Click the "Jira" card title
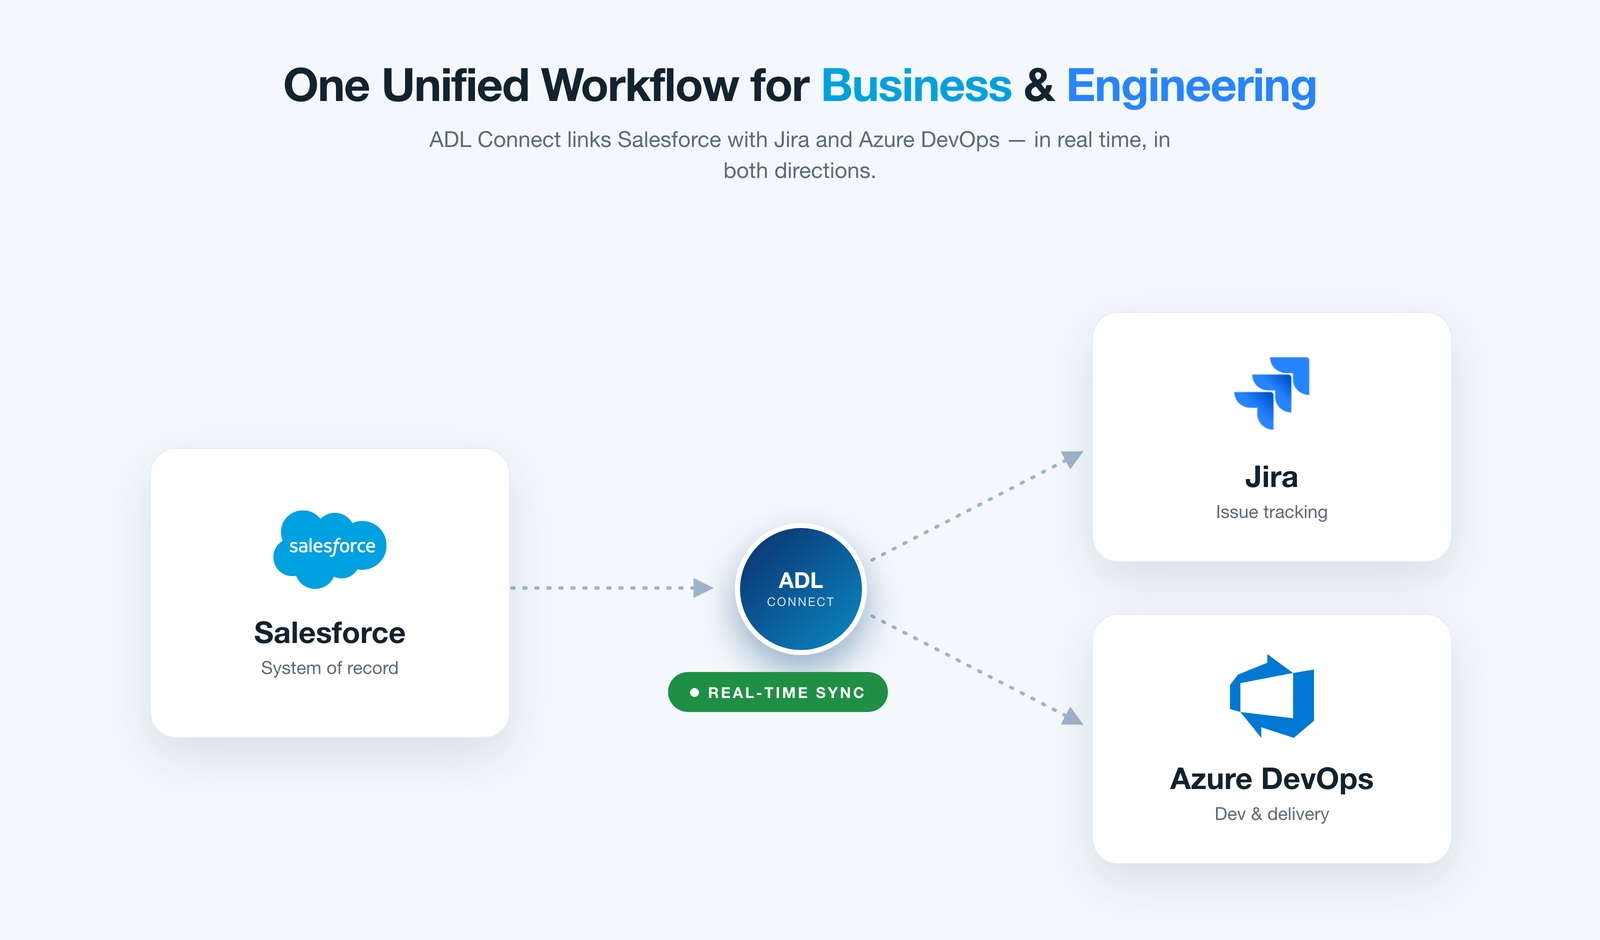The width and height of the screenshot is (1600, 940). [x=1272, y=477]
